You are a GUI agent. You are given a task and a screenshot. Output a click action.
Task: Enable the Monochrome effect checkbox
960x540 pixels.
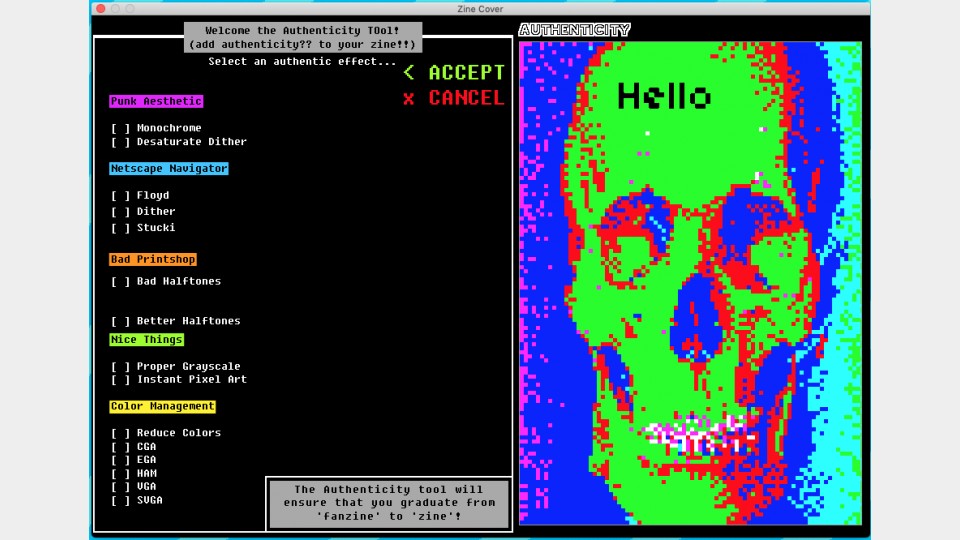point(121,128)
